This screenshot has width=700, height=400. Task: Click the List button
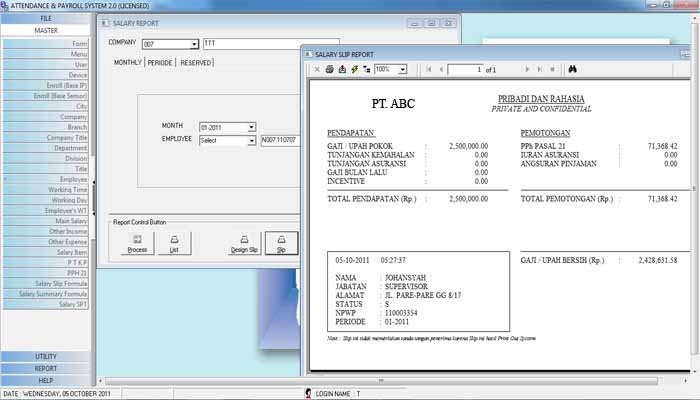click(174, 244)
